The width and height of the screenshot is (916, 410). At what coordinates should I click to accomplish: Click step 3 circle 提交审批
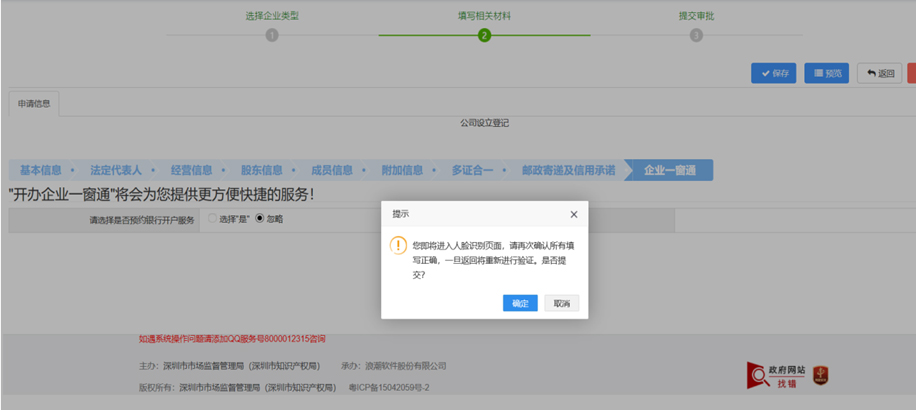696,35
